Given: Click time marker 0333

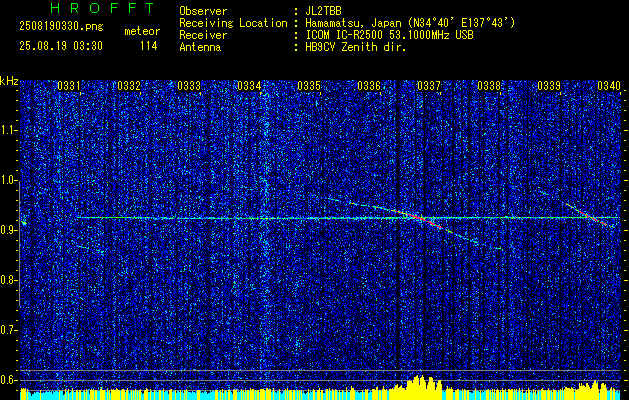Looking at the screenshot, I should click(x=189, y=86).
